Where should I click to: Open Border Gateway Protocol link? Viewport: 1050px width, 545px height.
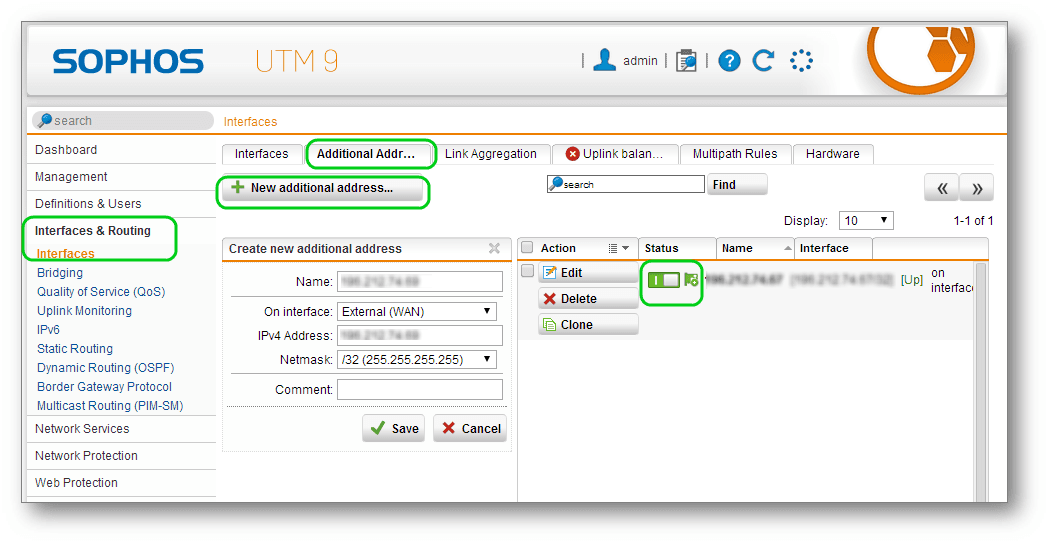pyautogui.click(x=104, y=387)
